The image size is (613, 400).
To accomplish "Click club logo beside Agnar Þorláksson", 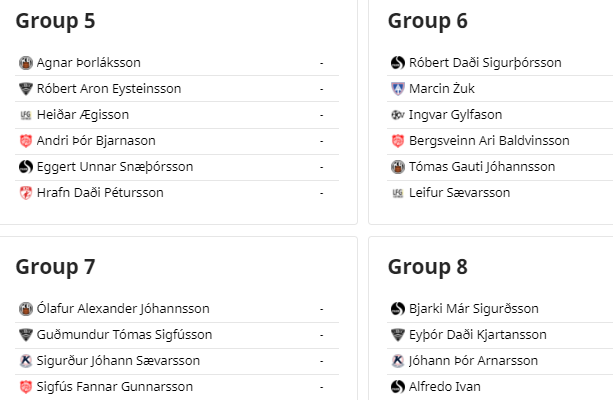I will click(26, 63).
